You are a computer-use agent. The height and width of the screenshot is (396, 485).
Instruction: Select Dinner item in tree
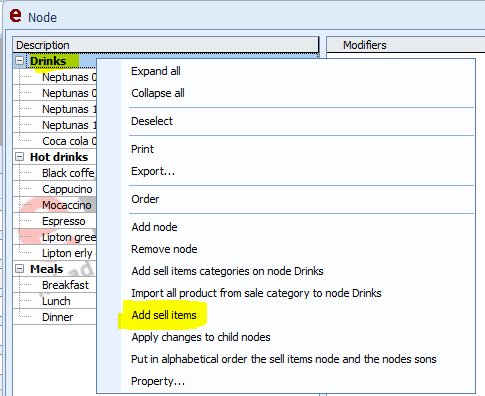(x=57, y=317)
